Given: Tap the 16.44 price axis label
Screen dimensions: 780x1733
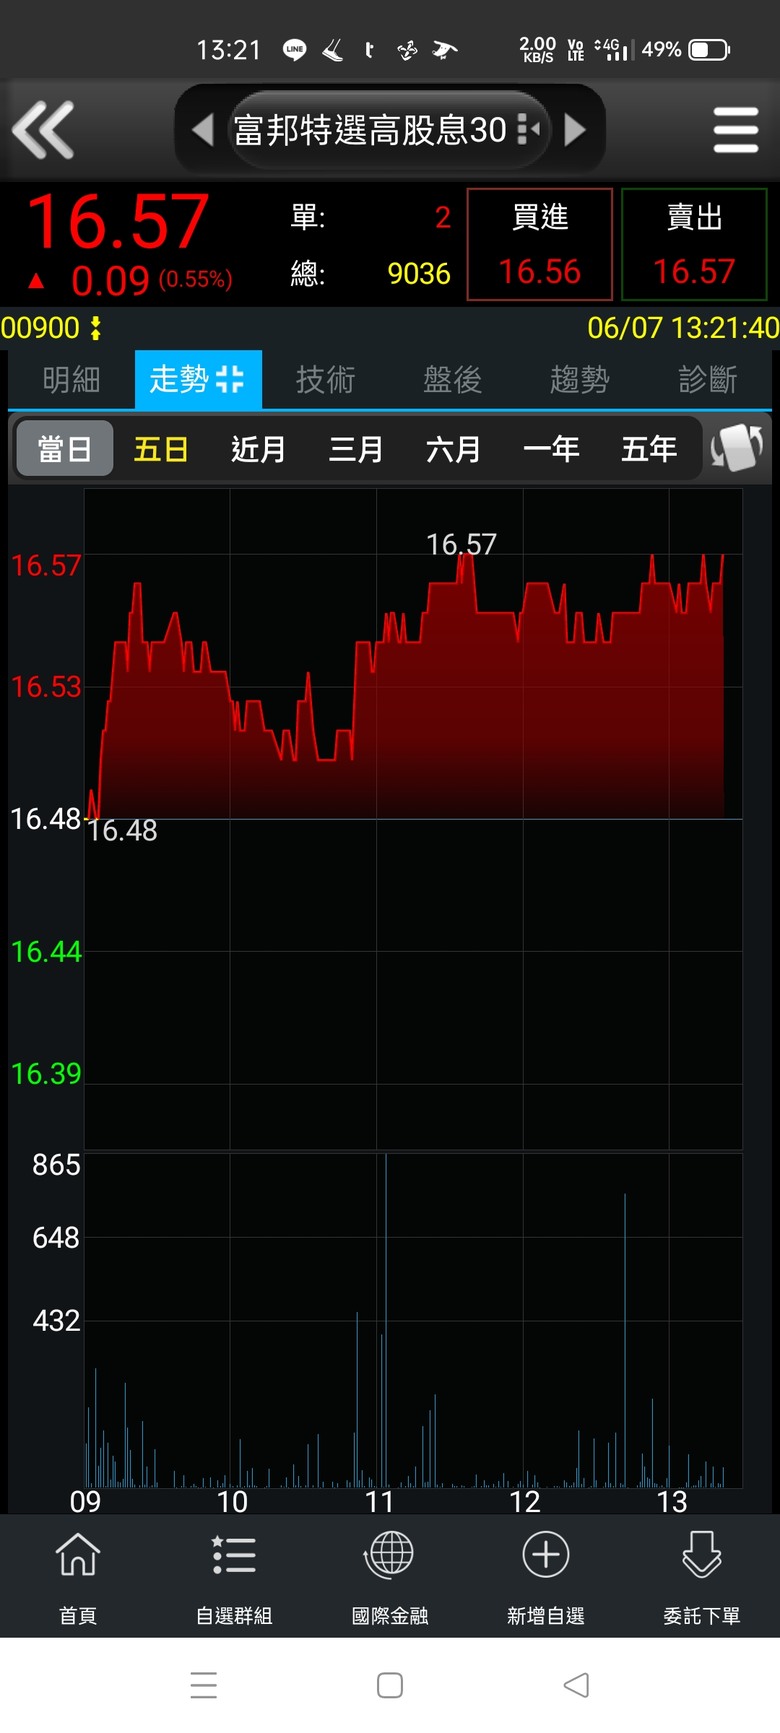Looking at the screenshot, I should coord(46,951).
